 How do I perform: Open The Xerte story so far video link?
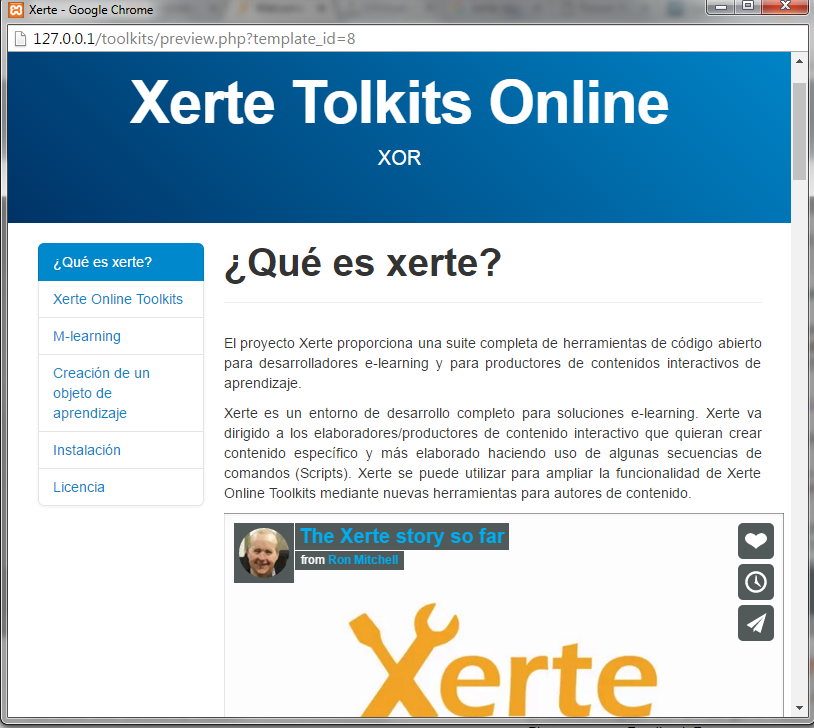tap(402, 536)
